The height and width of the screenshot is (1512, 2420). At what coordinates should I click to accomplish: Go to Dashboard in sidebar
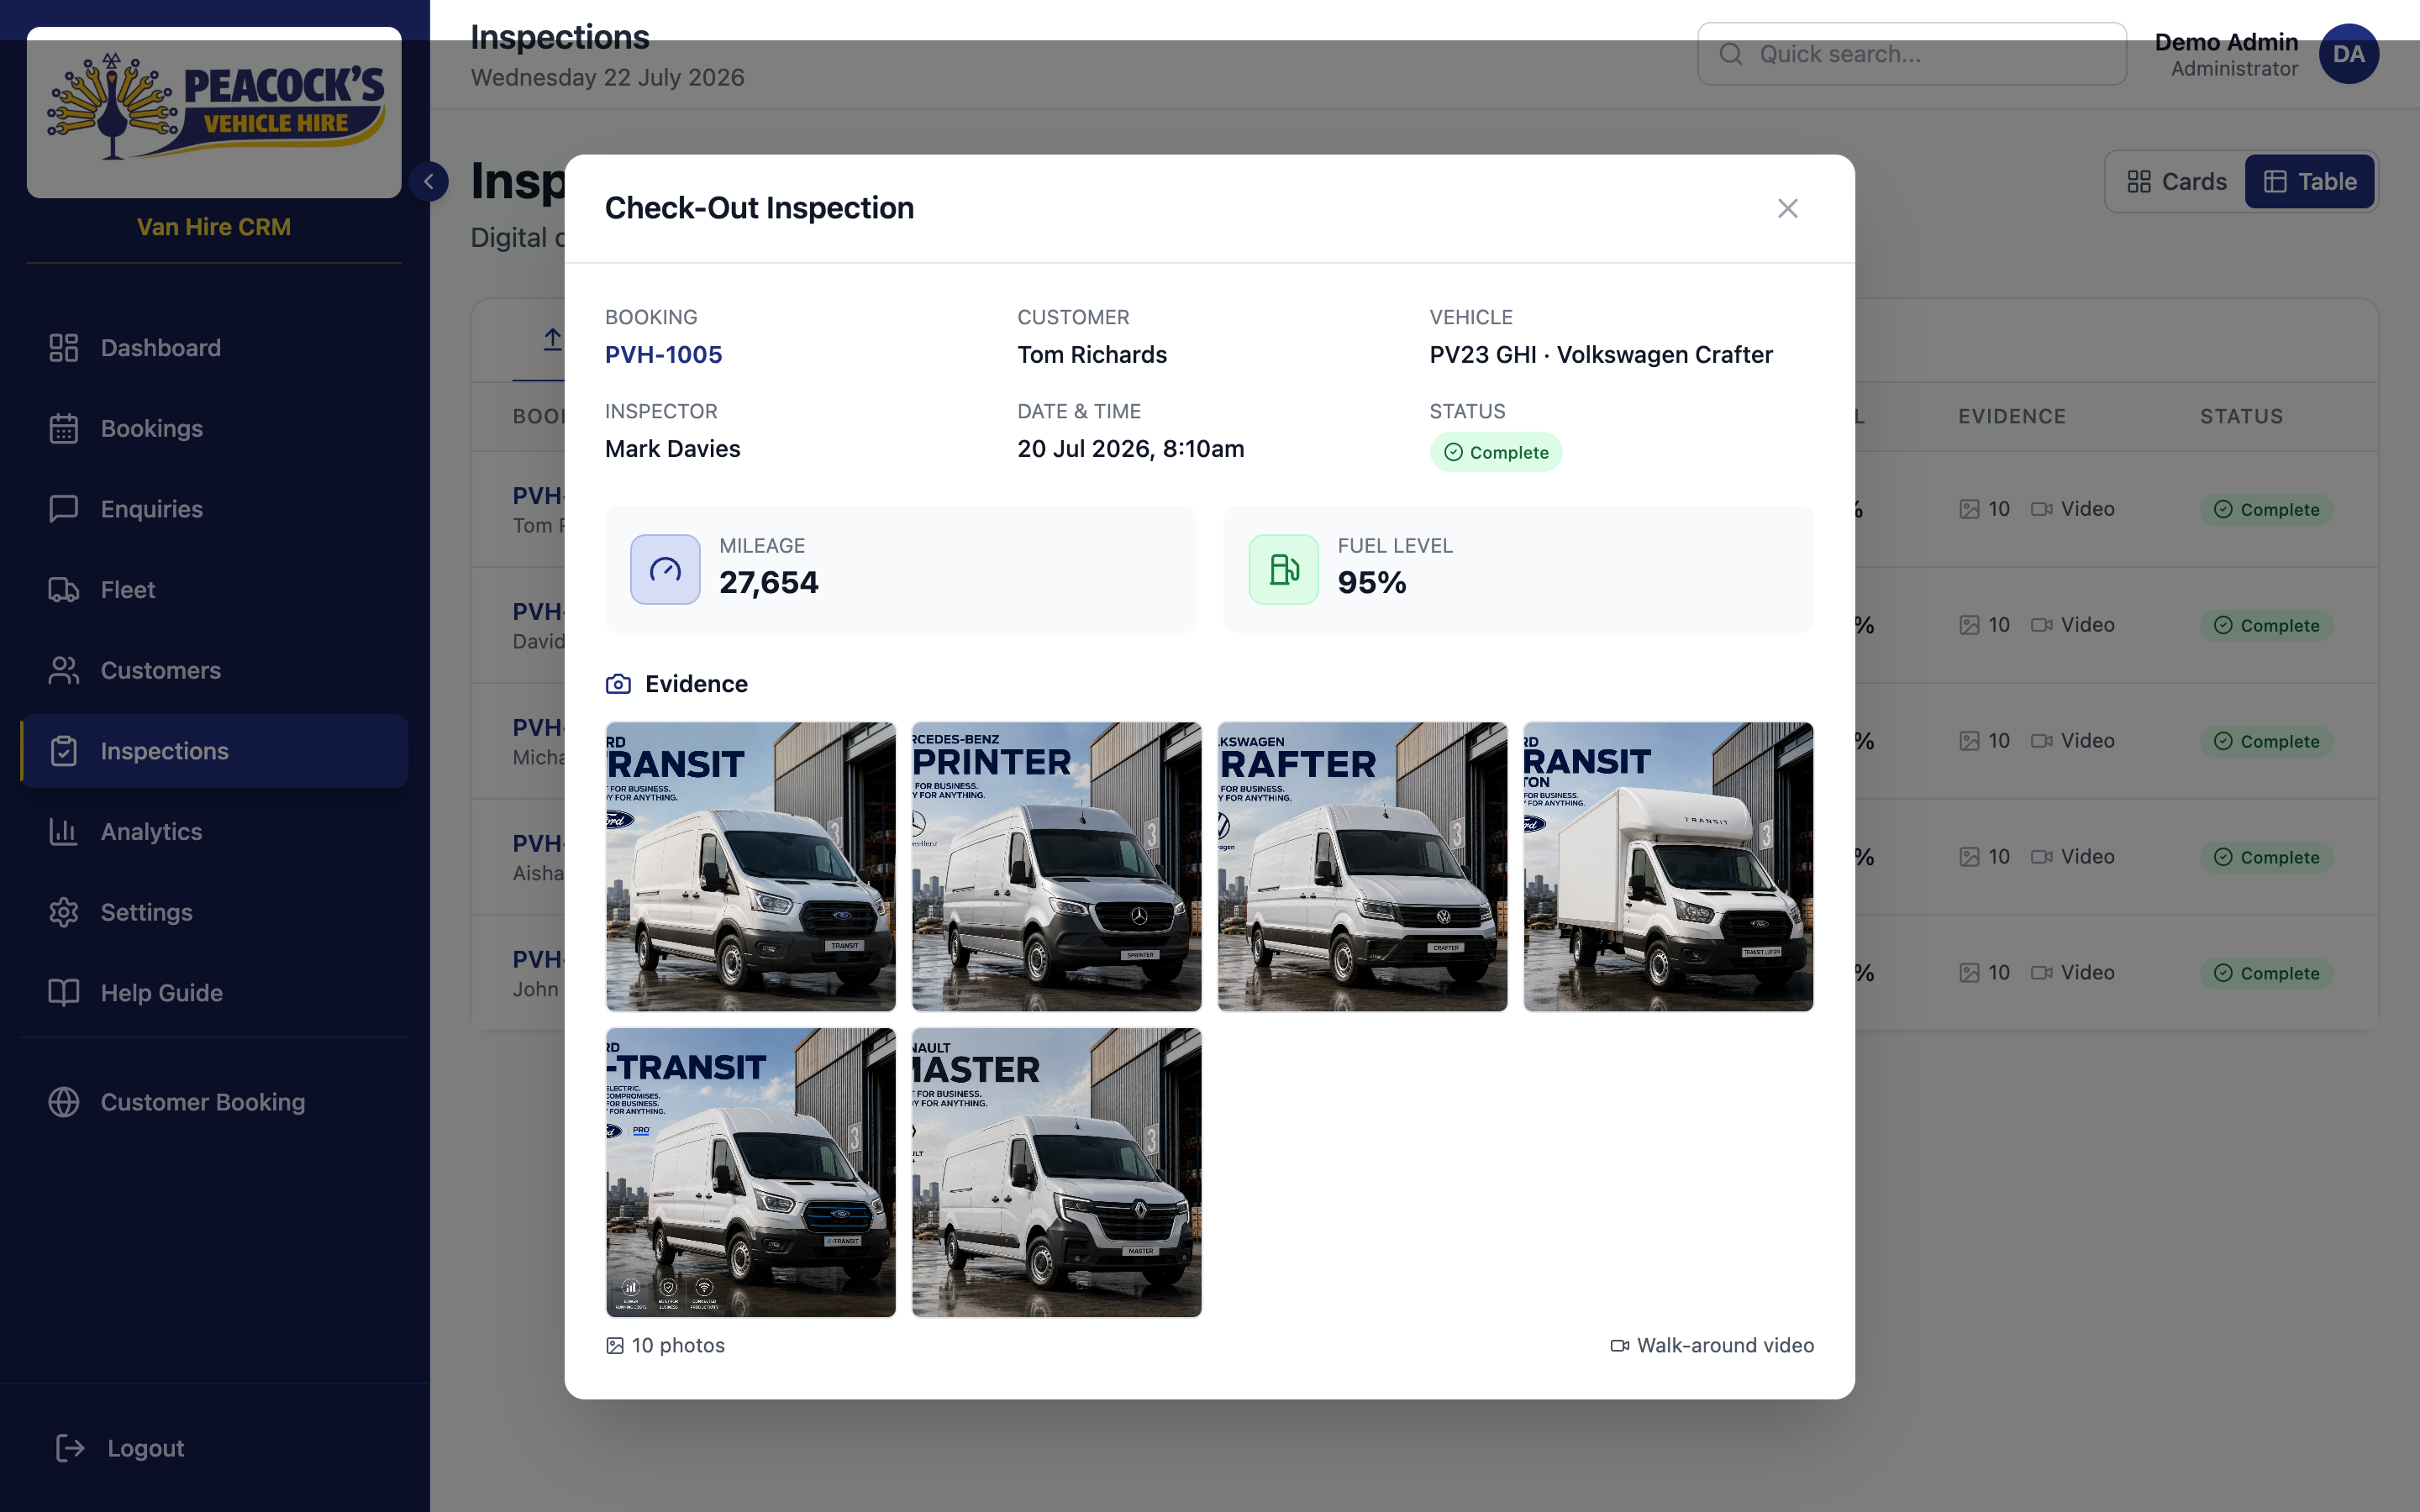click(x=214, y=348)
